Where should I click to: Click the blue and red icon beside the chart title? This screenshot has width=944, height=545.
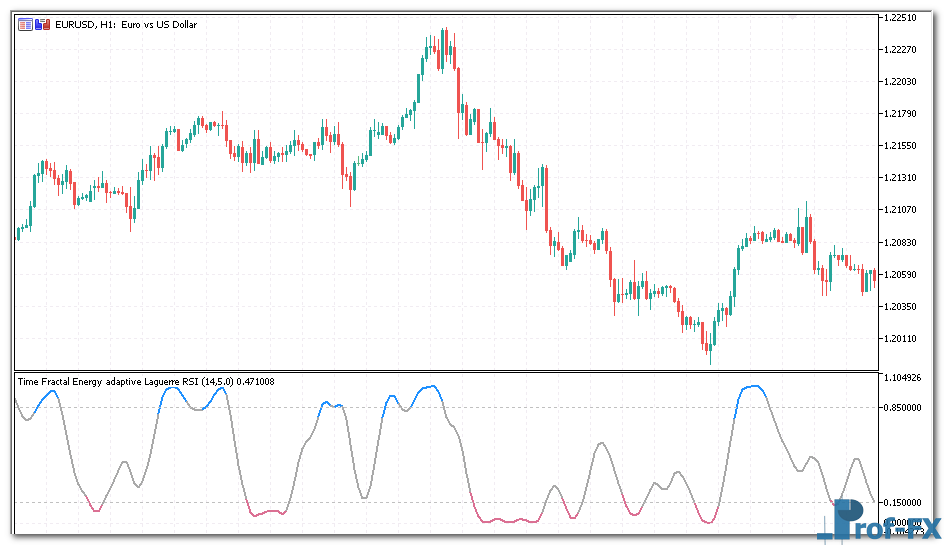[x=42, y=24]
